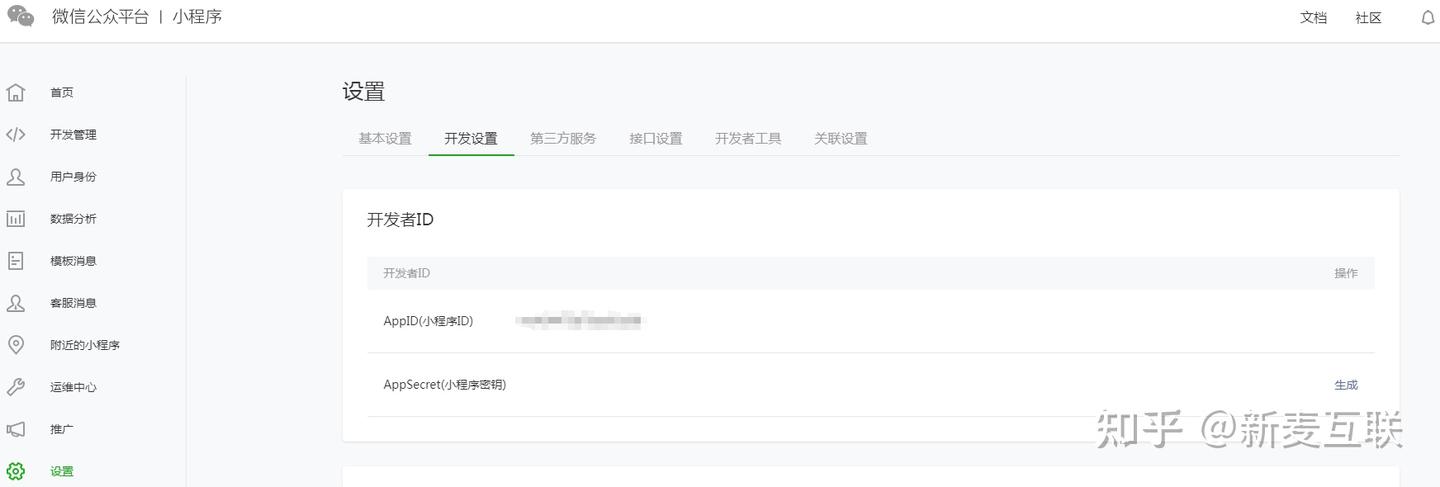Click the 生成 link for AppSecret
1440x487 pixels.
point(1346,385)
